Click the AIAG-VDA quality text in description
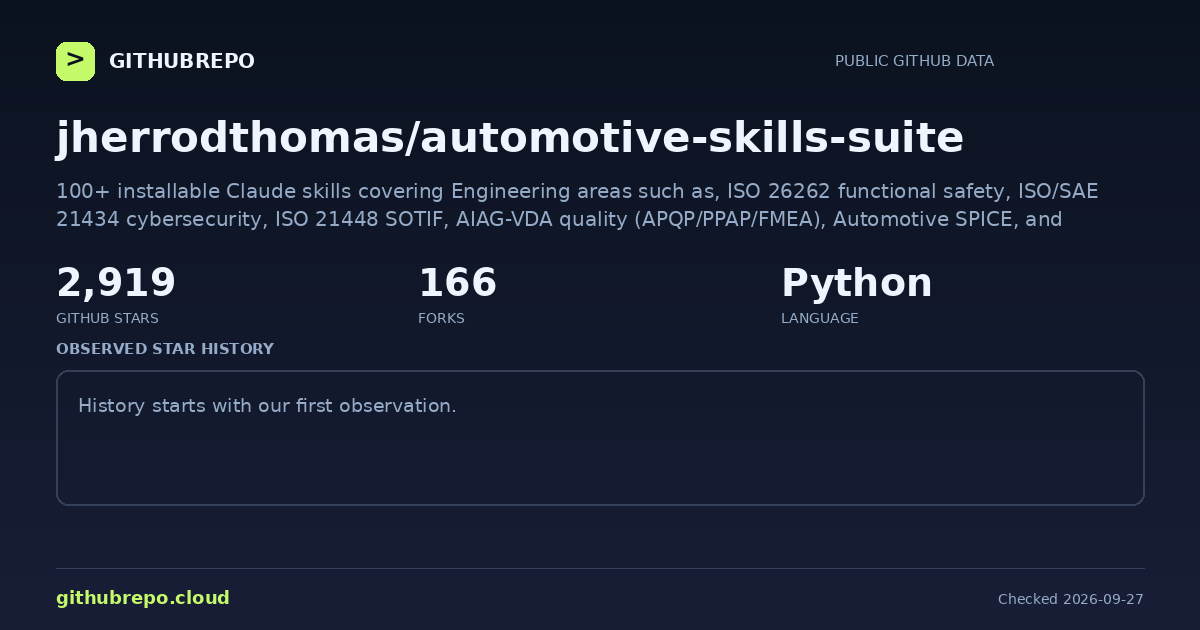1200x630 pixels. 541,219
